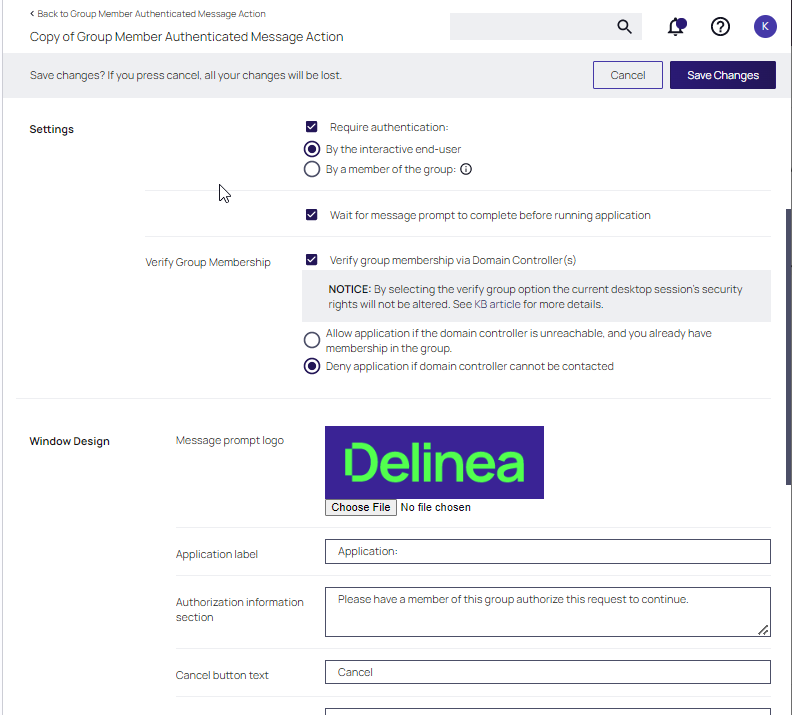Click Cancel button in save banner
Image resolution: width=792 pixels, height=715 pixels.
click(627, 75)
